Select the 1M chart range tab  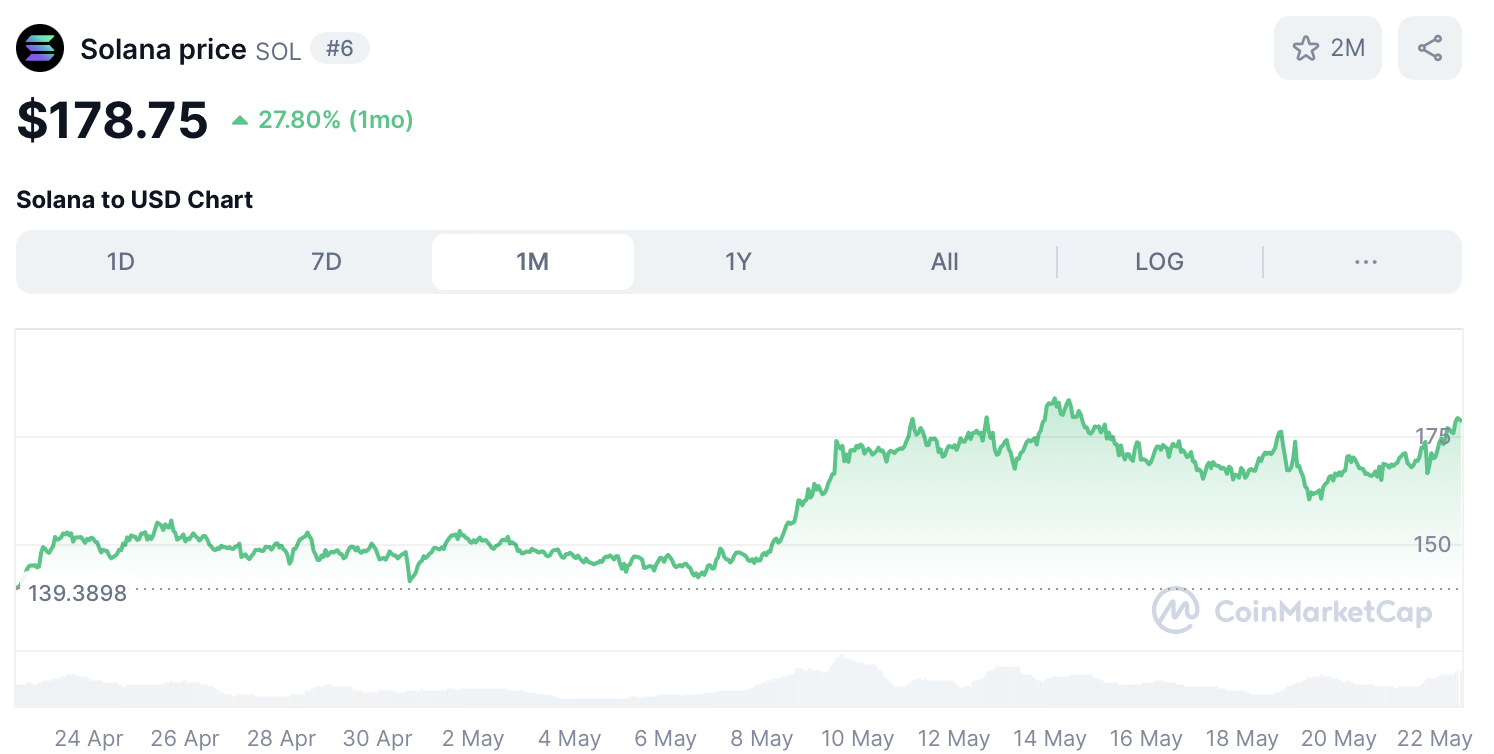click(x=533, y=262)
